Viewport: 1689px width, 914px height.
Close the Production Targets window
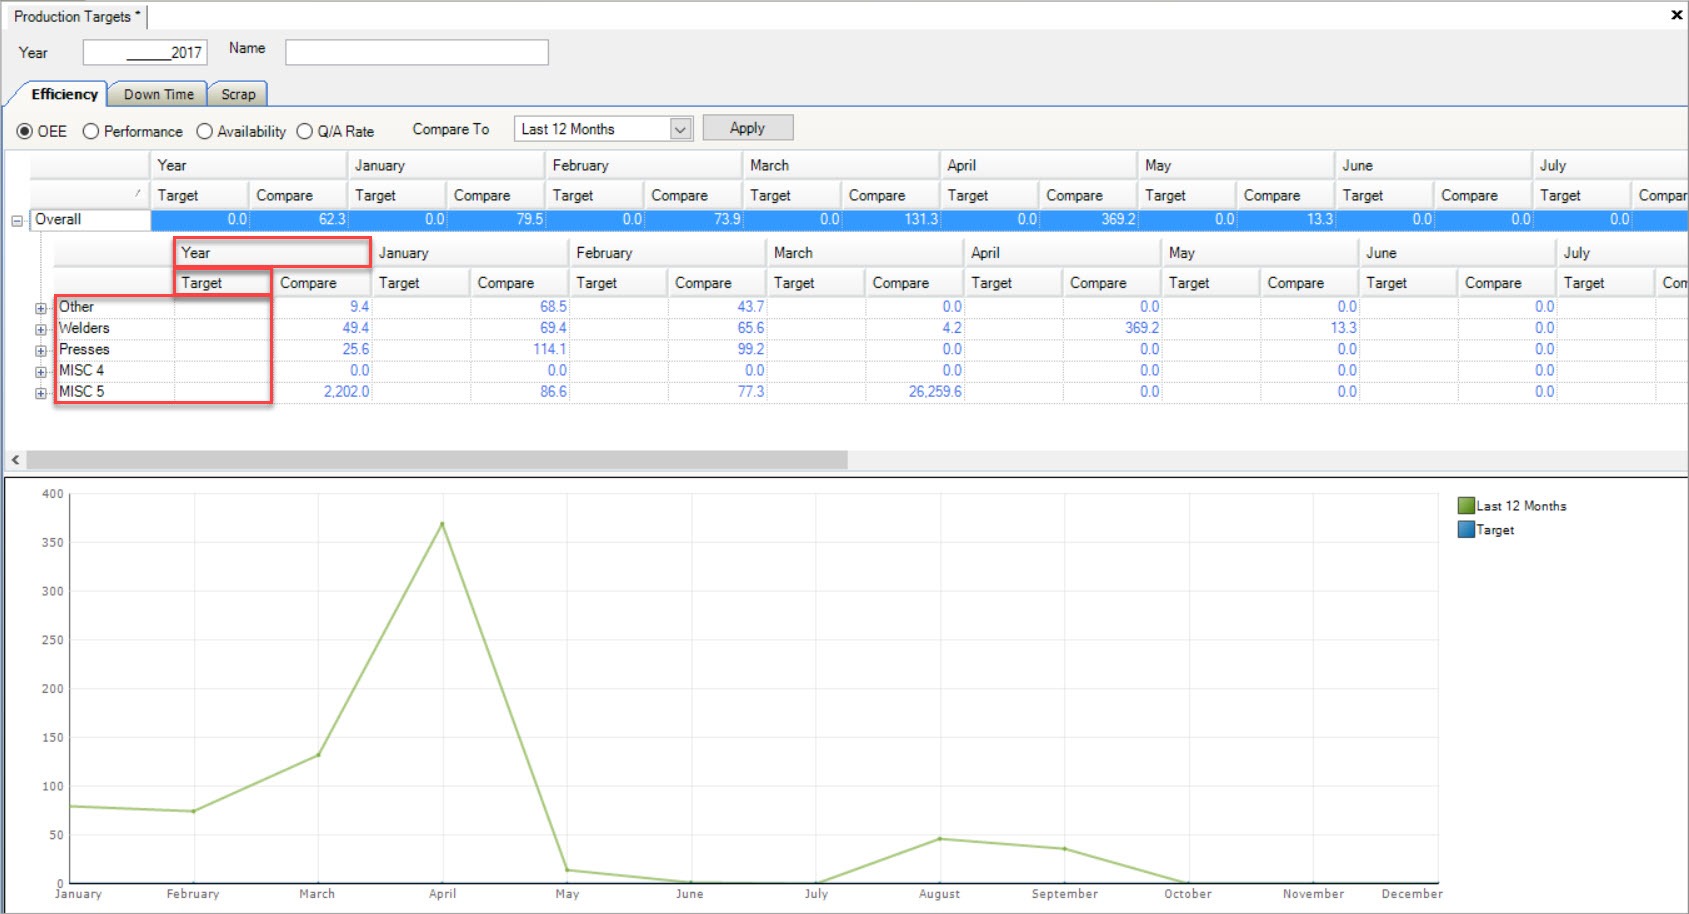tap(1677, 15)
